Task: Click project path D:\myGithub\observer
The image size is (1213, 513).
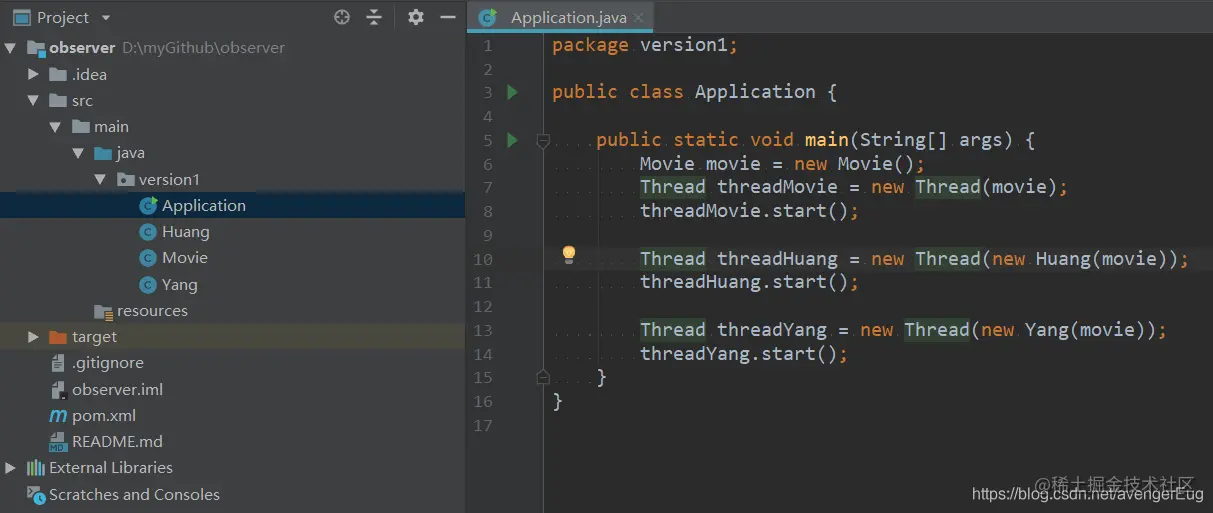Action: tap(203, 48)
